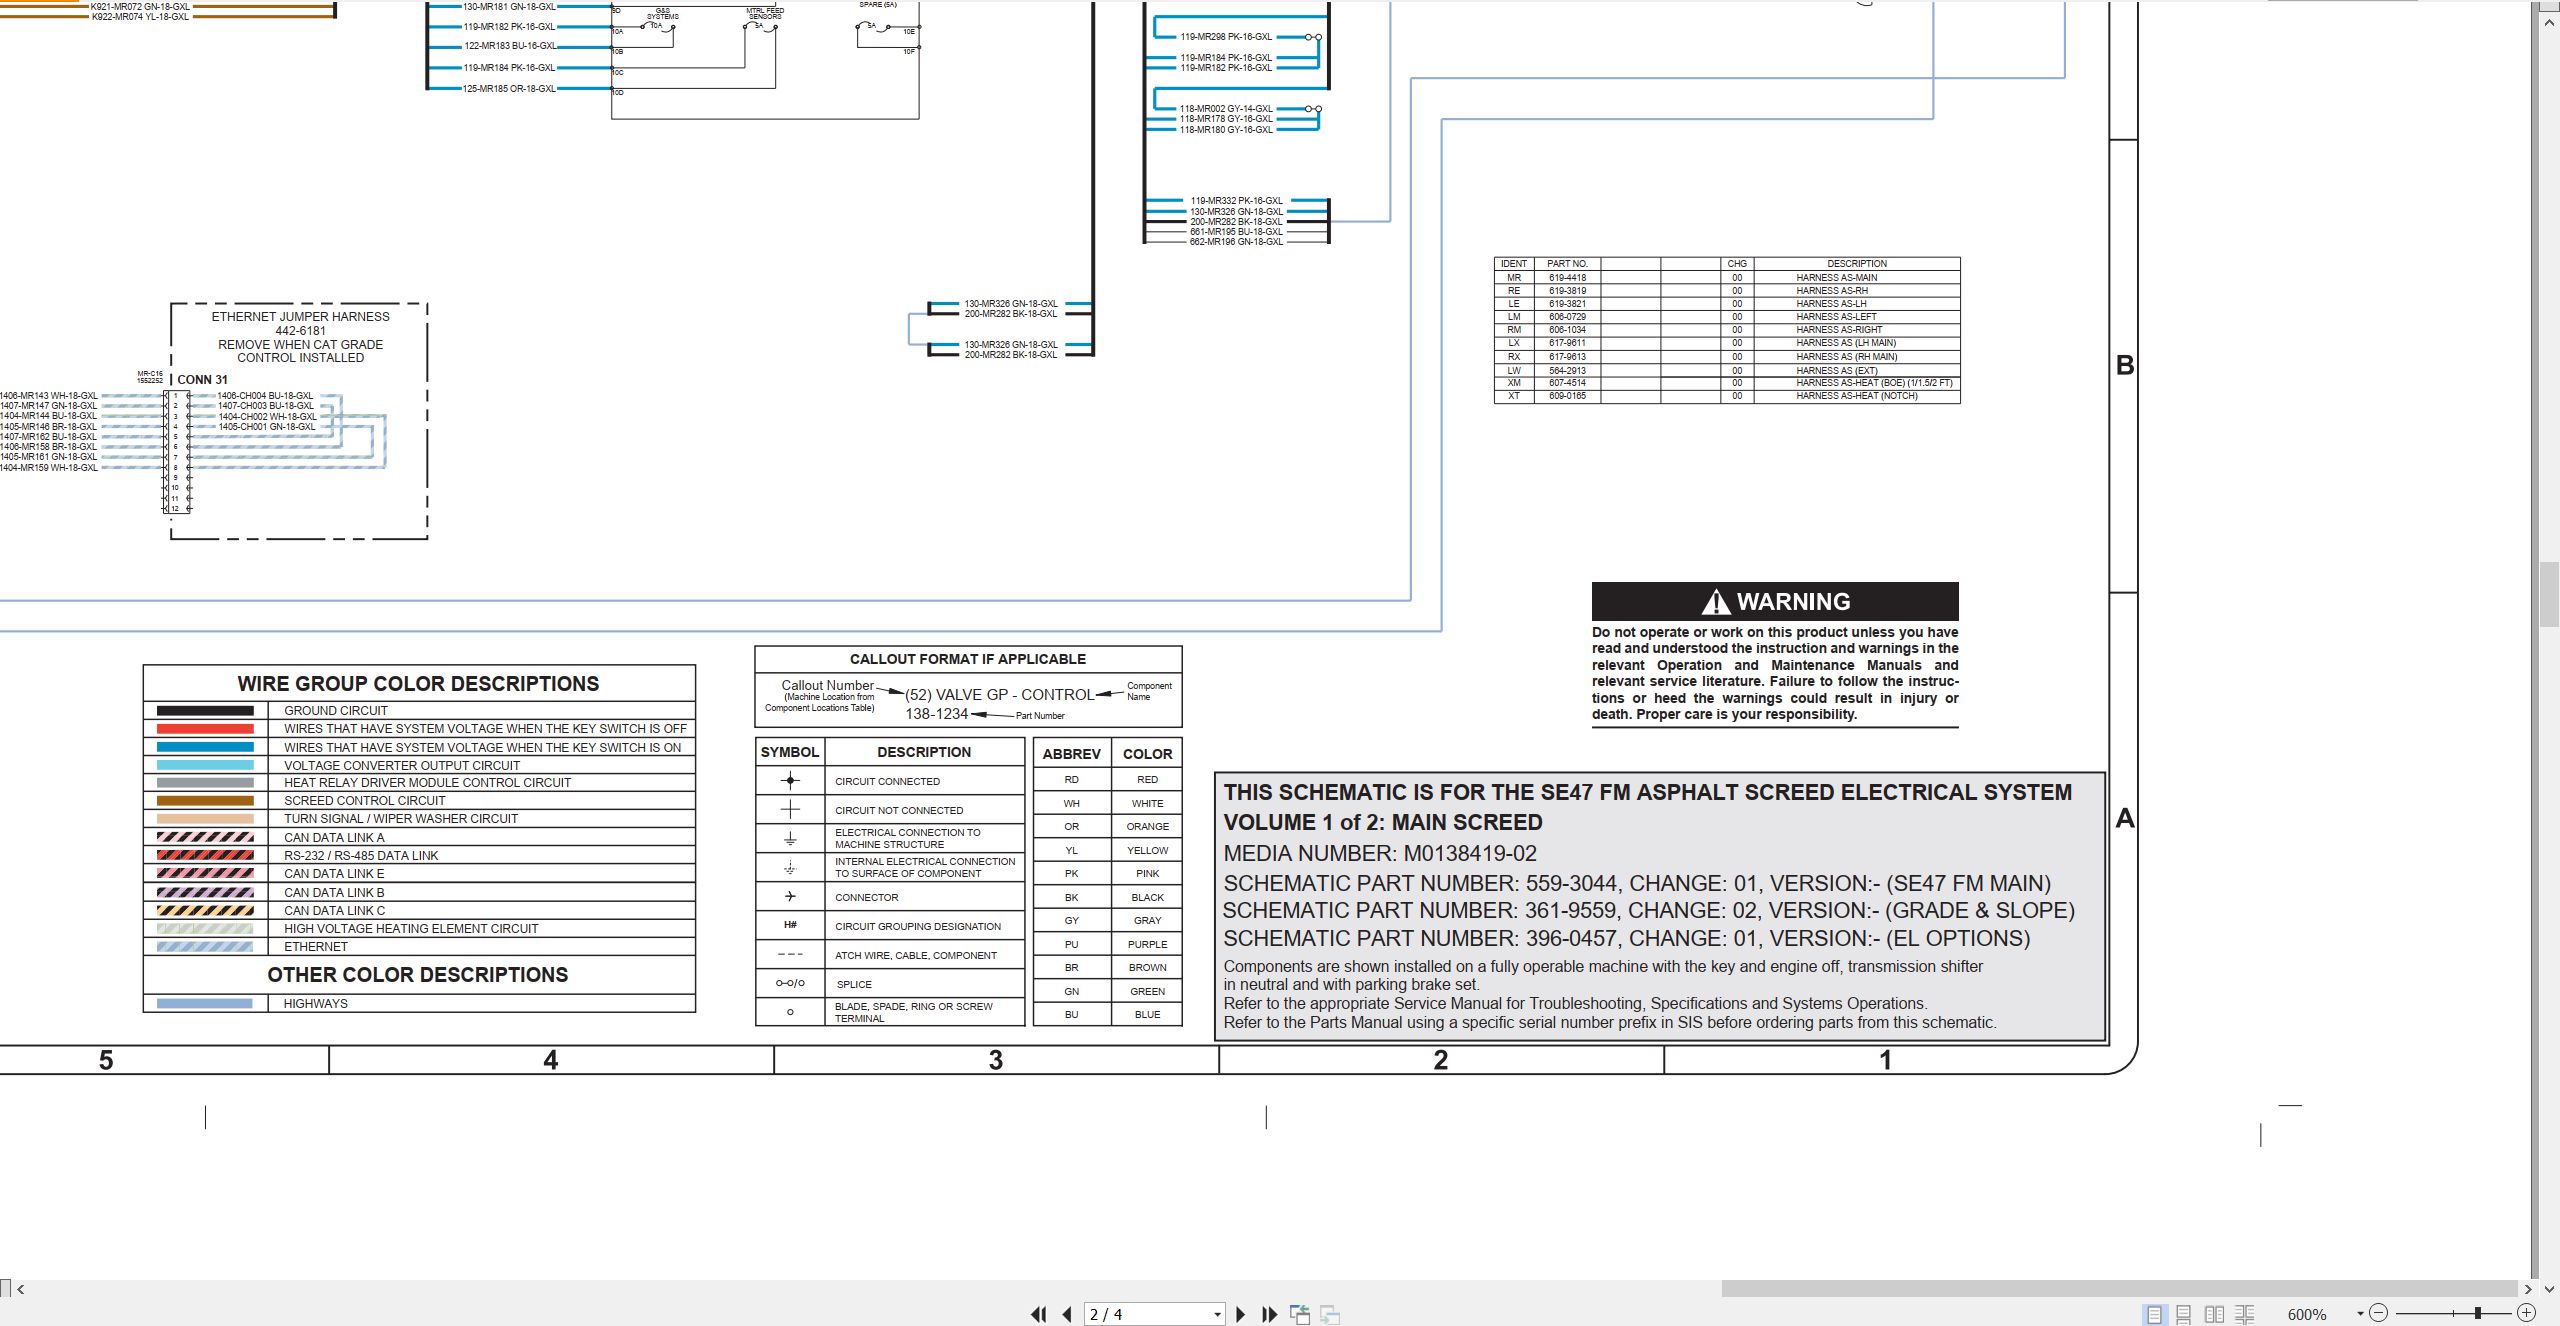Click the zoom in plus icon
This screenshot has width=2560, height=1326.
coord(2527,1313)
